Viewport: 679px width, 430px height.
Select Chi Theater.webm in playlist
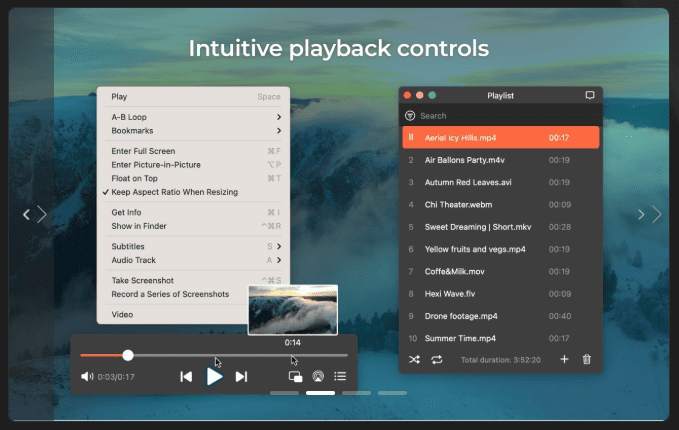(501, 204)
